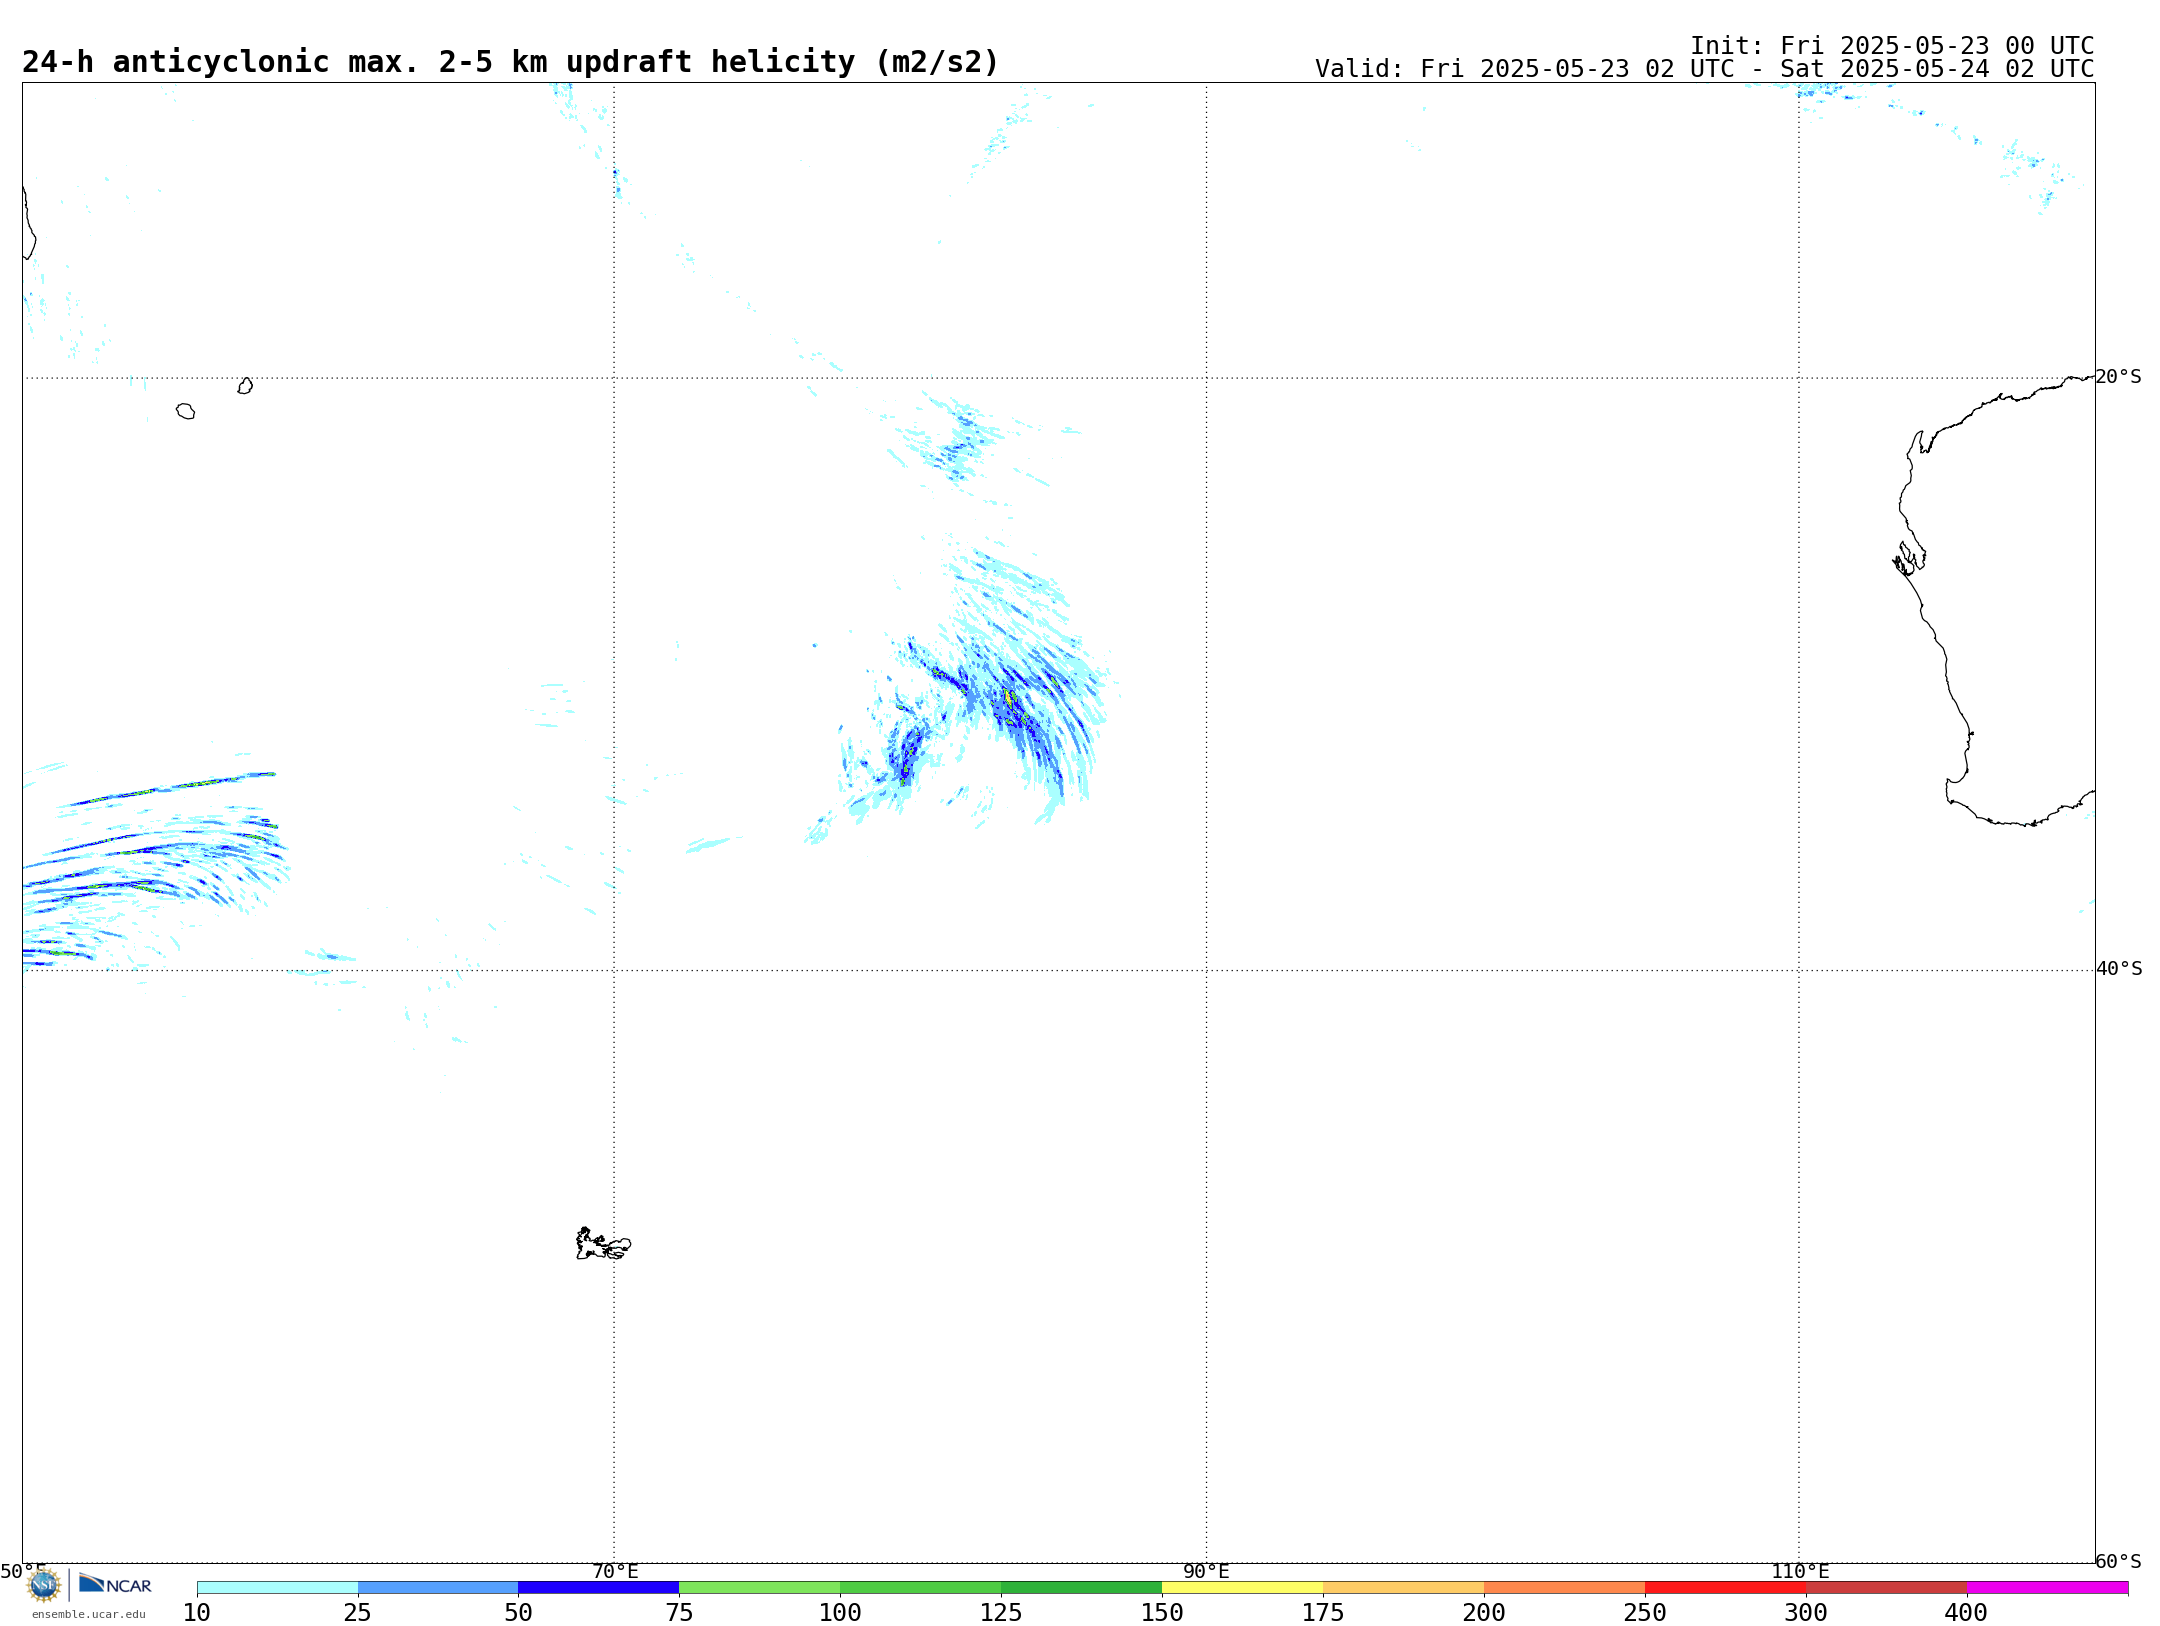Click the colorbar label '400'
The width and height of the screenshot is (2160, 1626).
(x=1966, y=1612)
